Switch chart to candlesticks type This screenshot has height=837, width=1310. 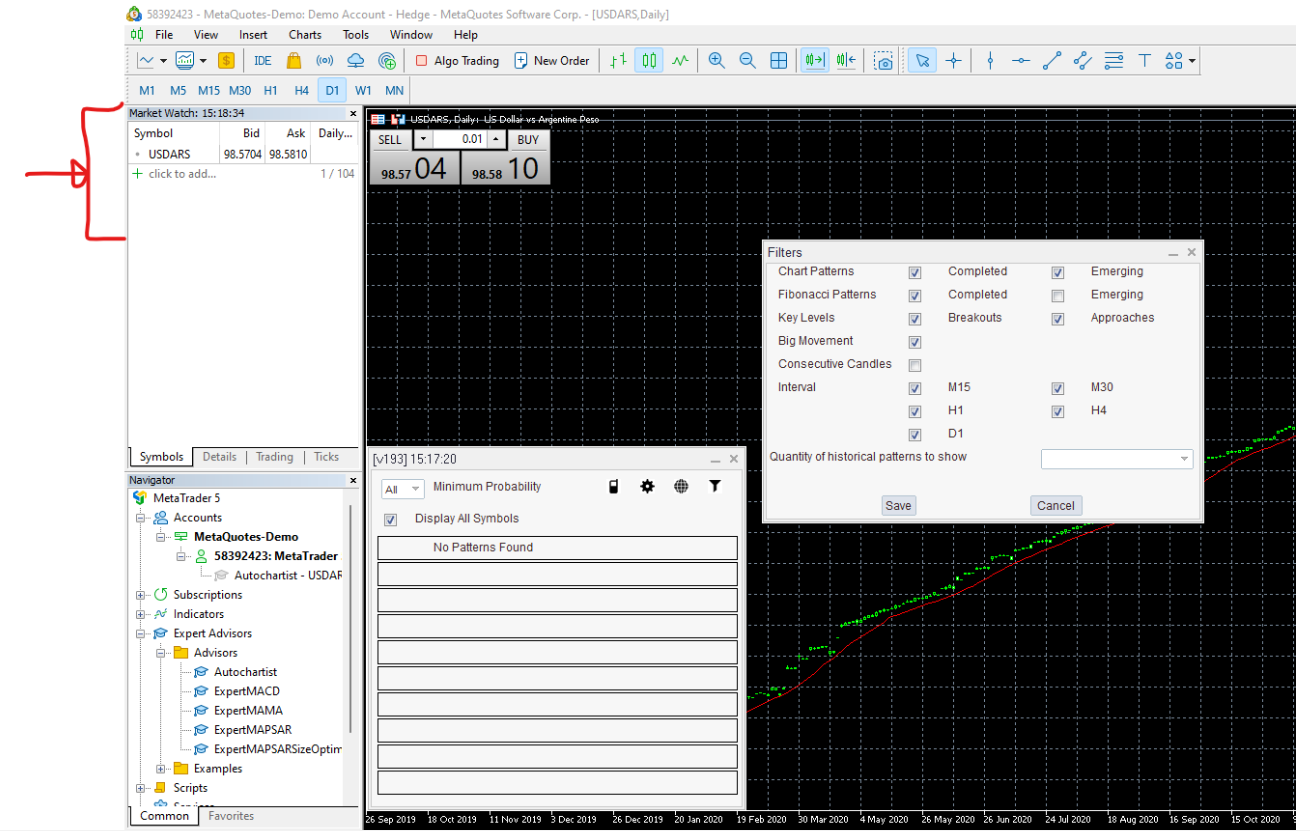tap(649, 61)
